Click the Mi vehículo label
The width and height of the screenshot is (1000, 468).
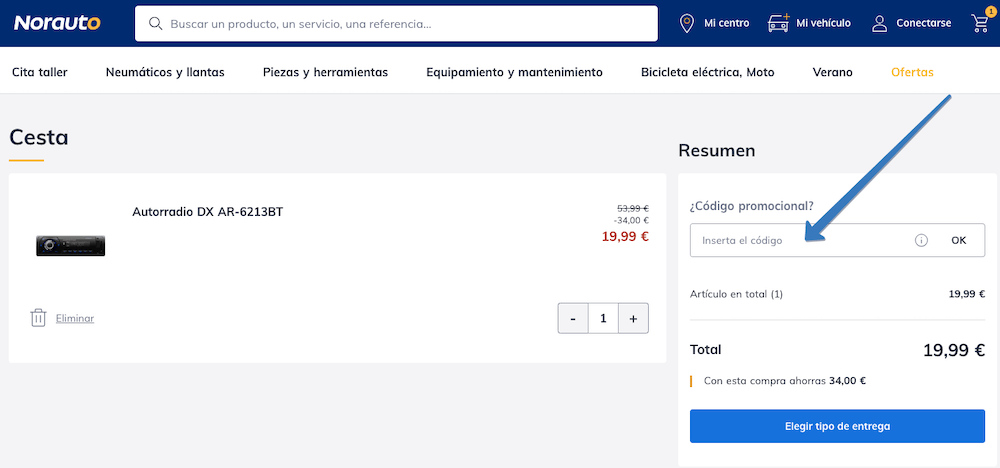tap(823, 23)
